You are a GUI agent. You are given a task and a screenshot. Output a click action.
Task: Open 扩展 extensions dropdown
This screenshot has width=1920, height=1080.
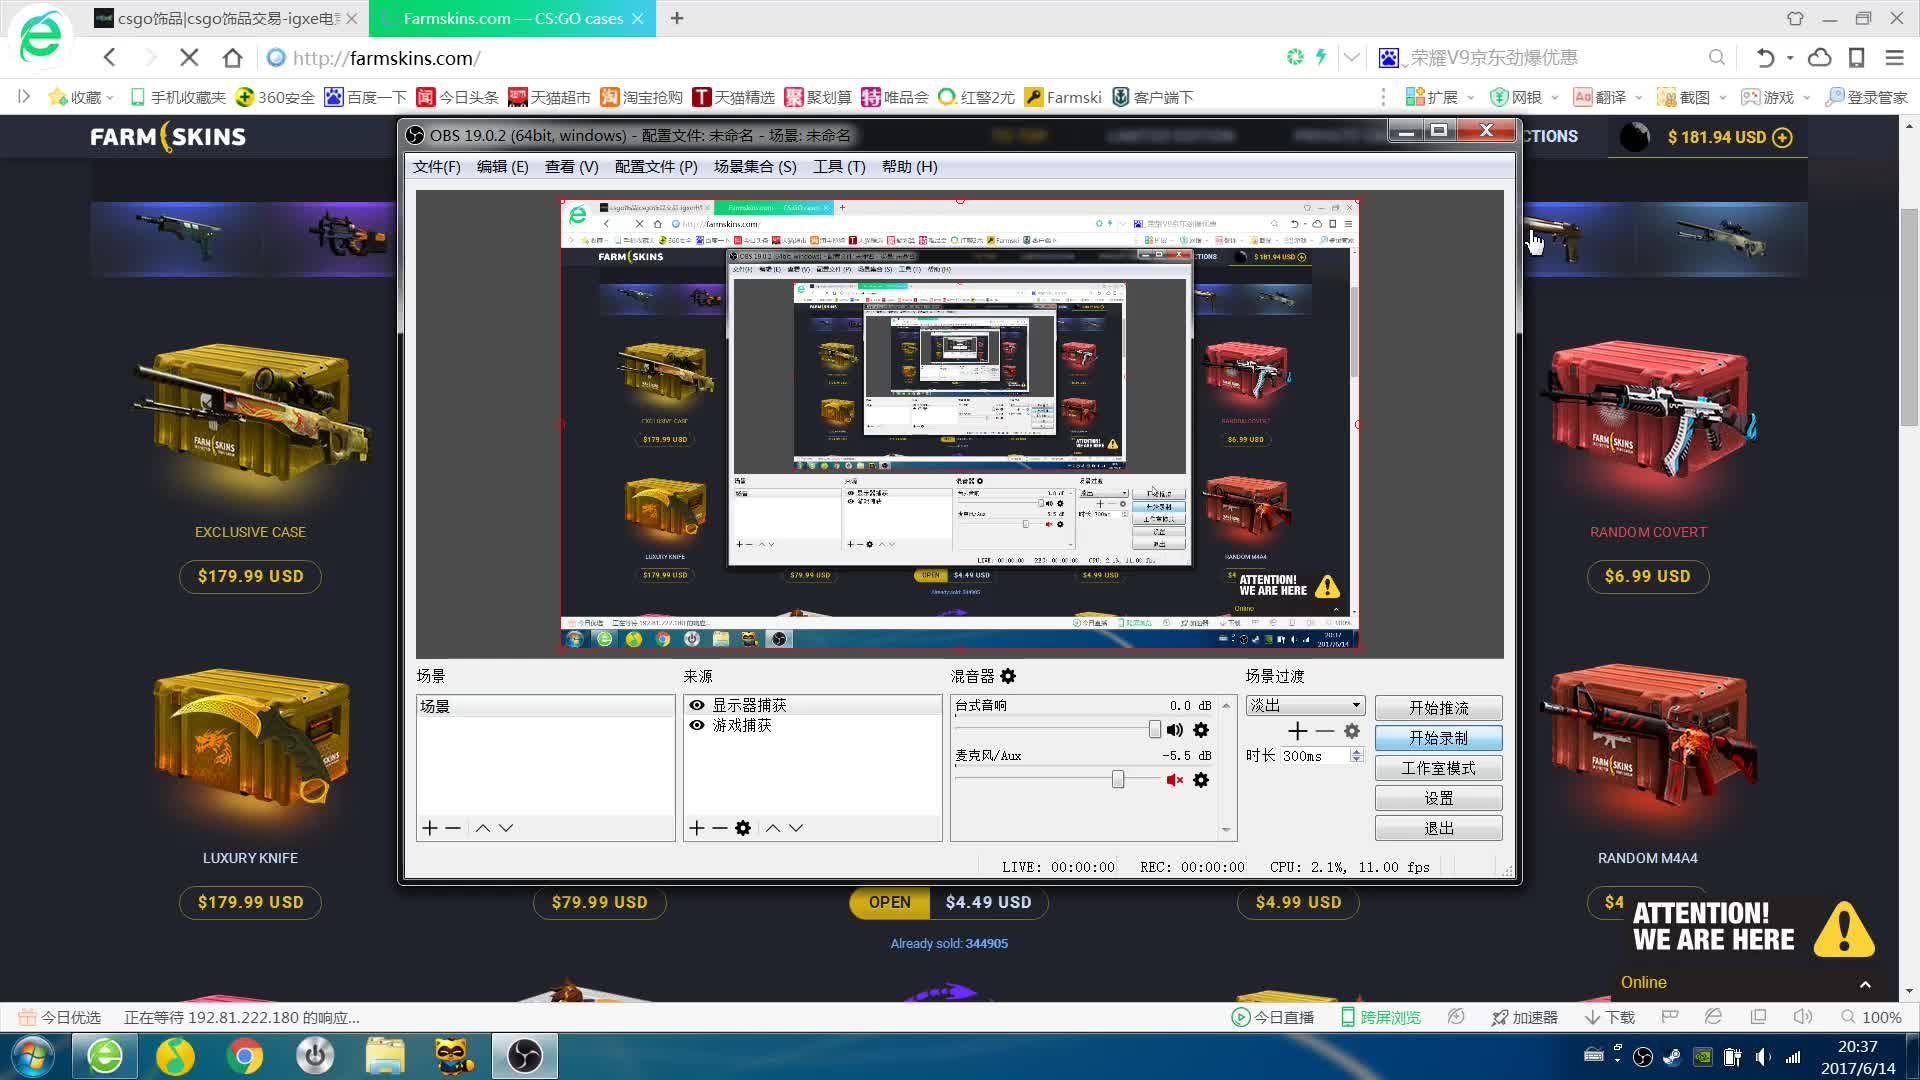click(1440, 97)
